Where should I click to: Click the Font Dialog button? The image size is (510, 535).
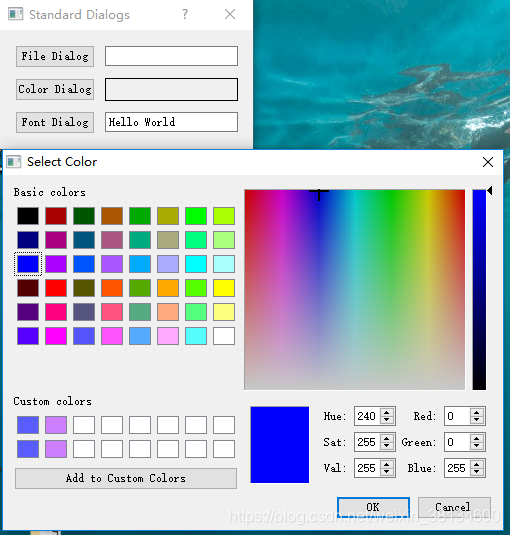[x=55, y=122]
